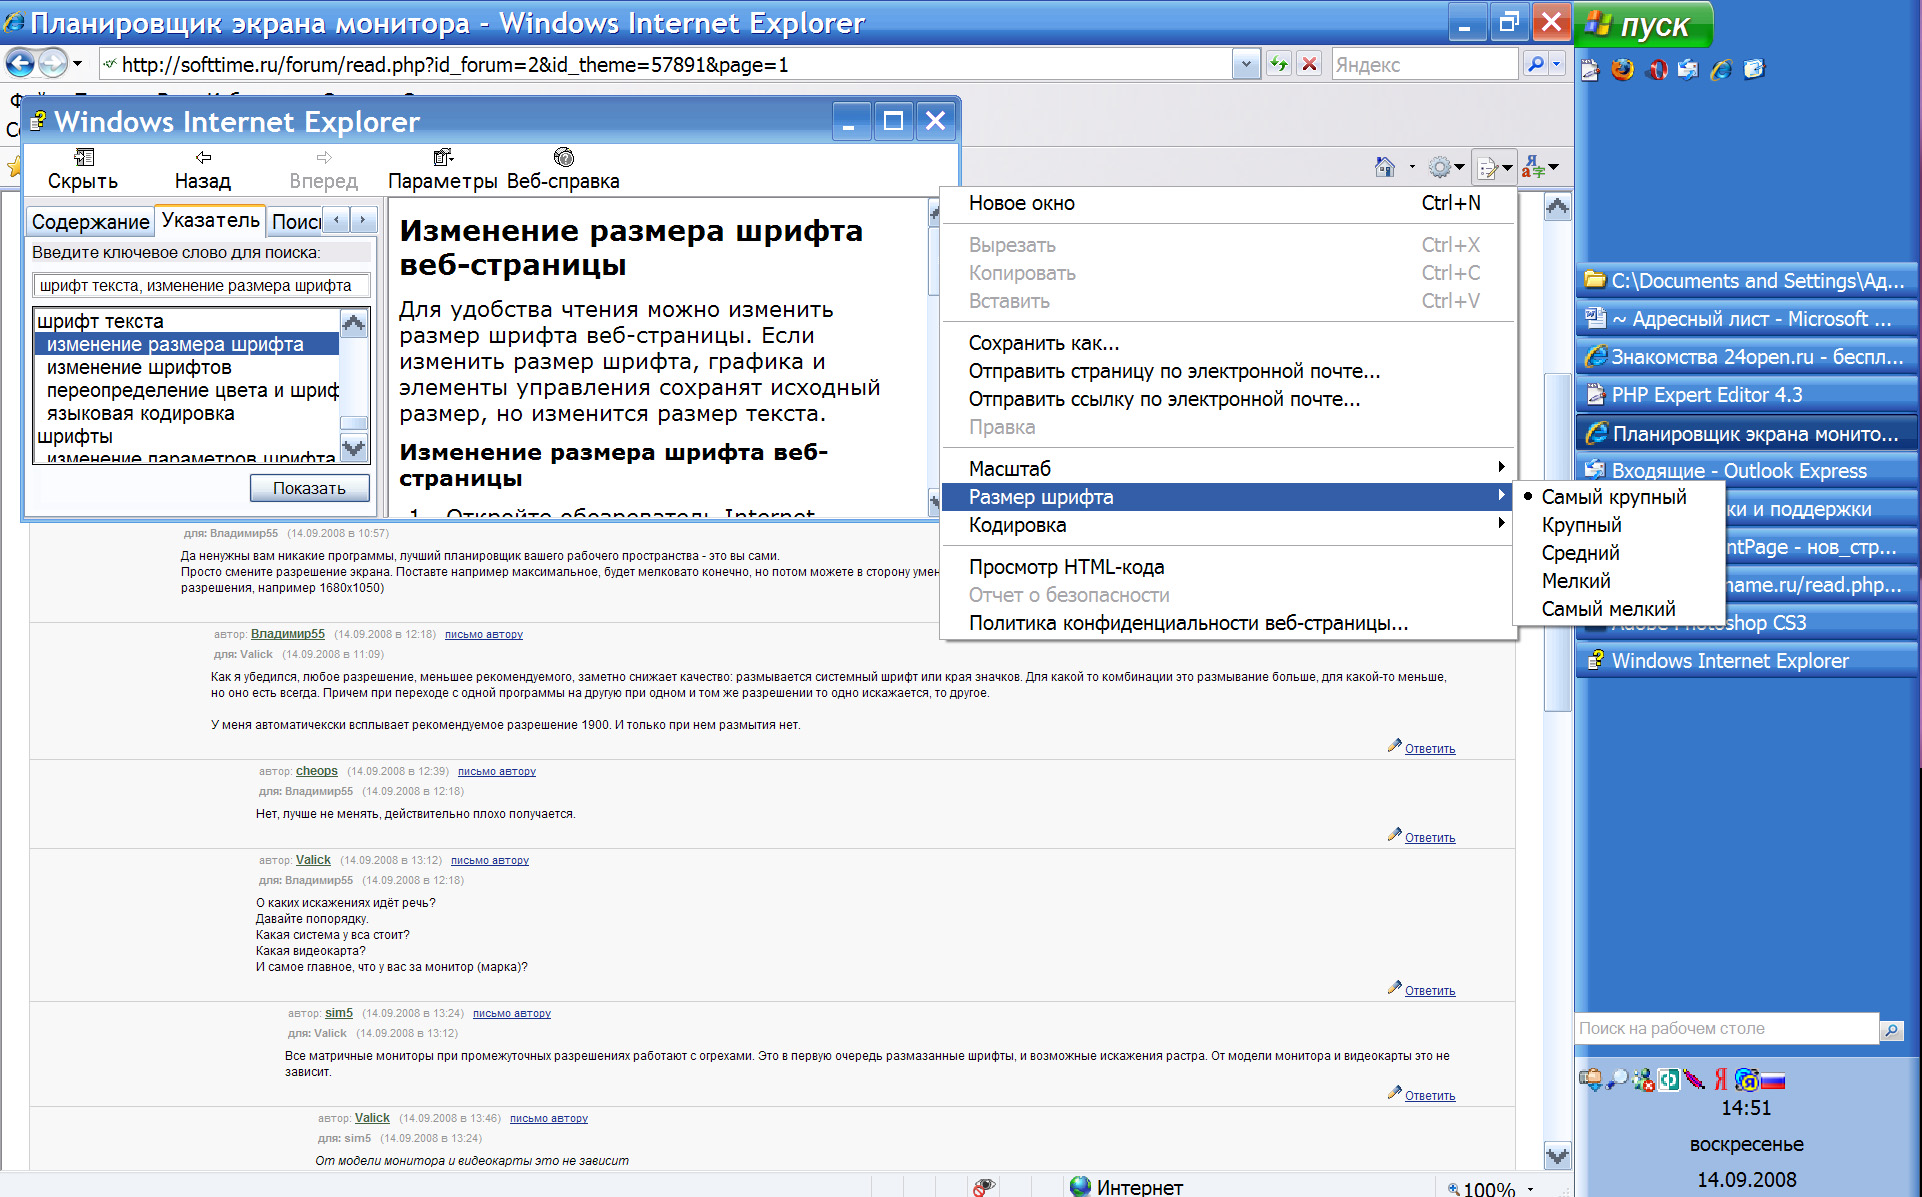Click the Яндекс translate icon in IE toolbar
1922x1197 pixels.
(x=1532, y=168)
